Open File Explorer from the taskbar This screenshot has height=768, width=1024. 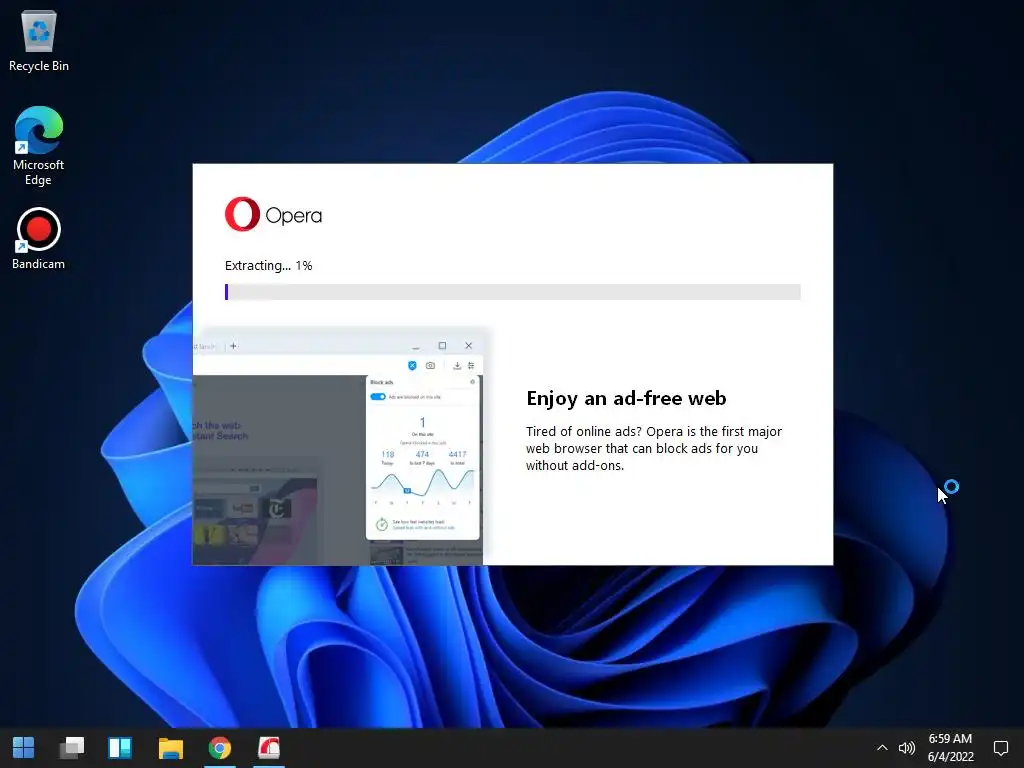point(170,748)
